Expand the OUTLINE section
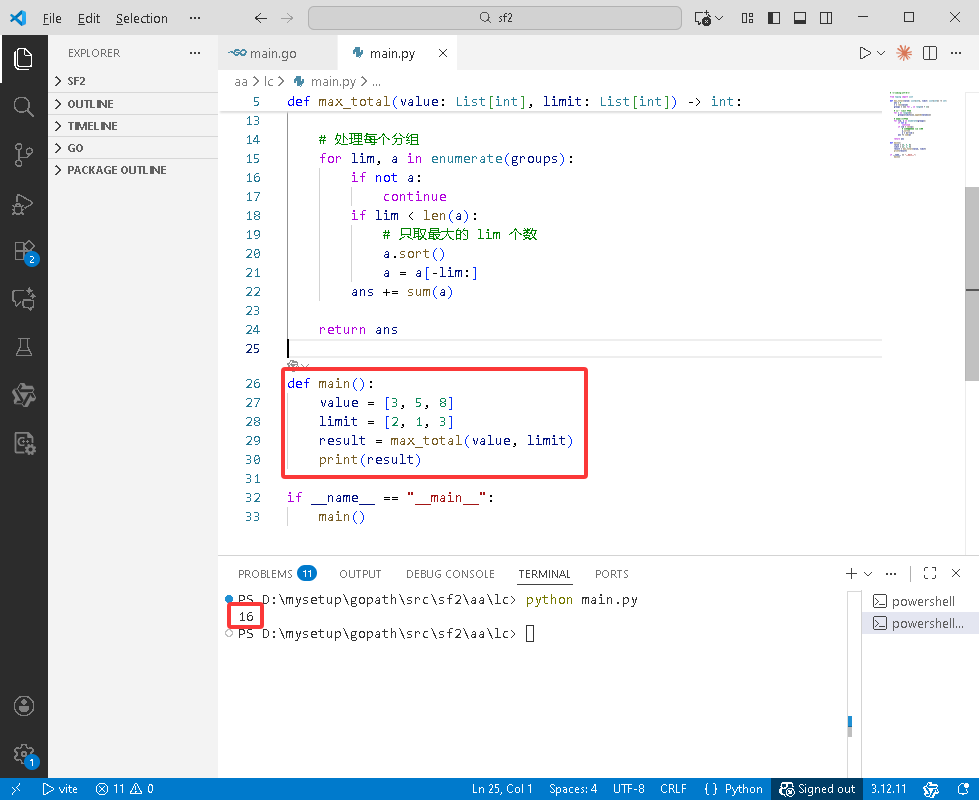This screenshot has height=800, width=979. pyautogui.click(x=133, y=104)
